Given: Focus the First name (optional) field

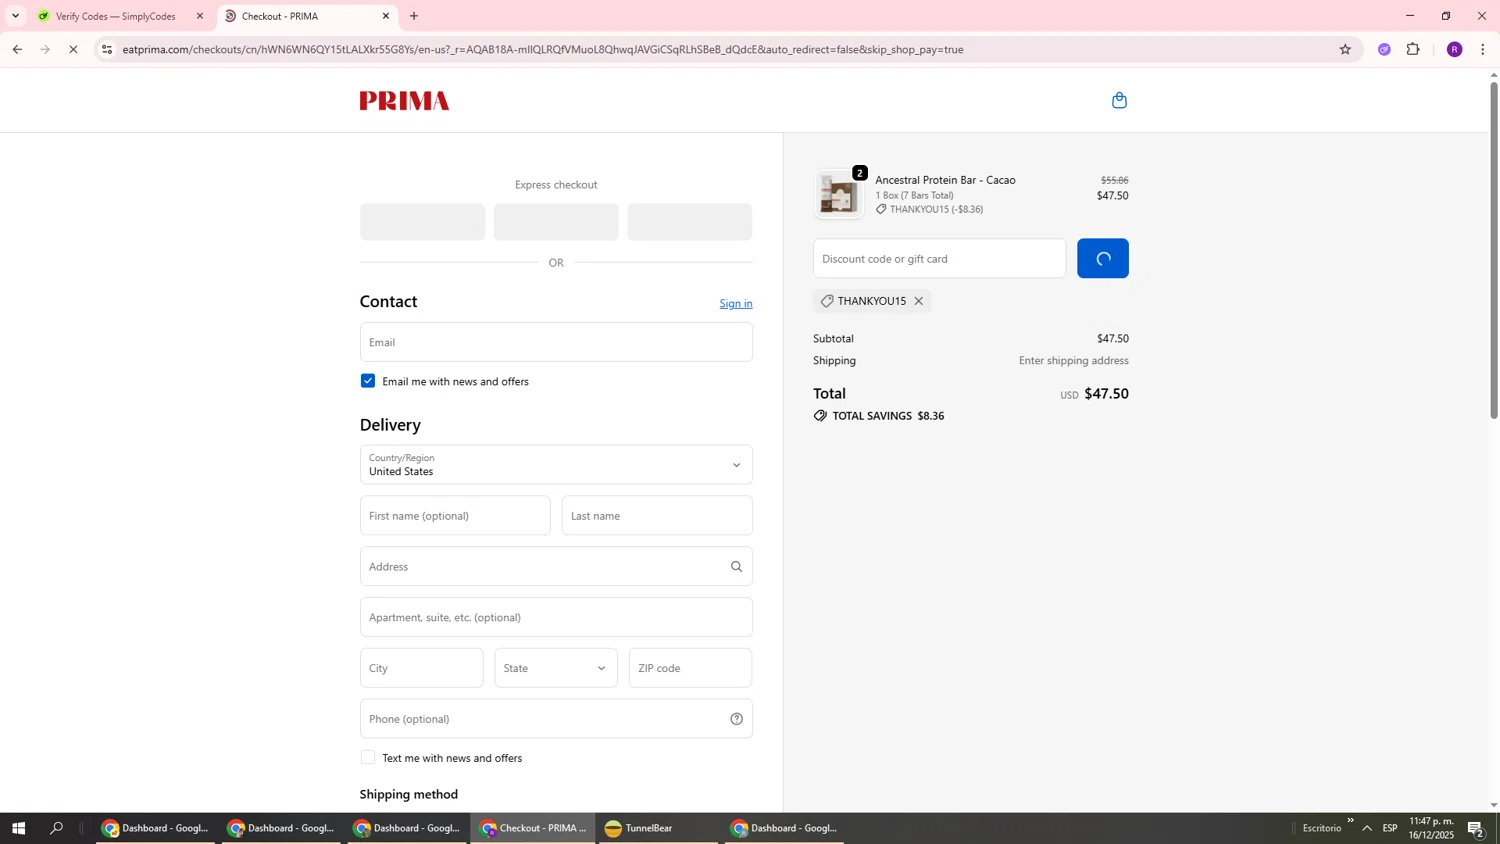Looking at the screenshot, I should (x=455, y=516).
